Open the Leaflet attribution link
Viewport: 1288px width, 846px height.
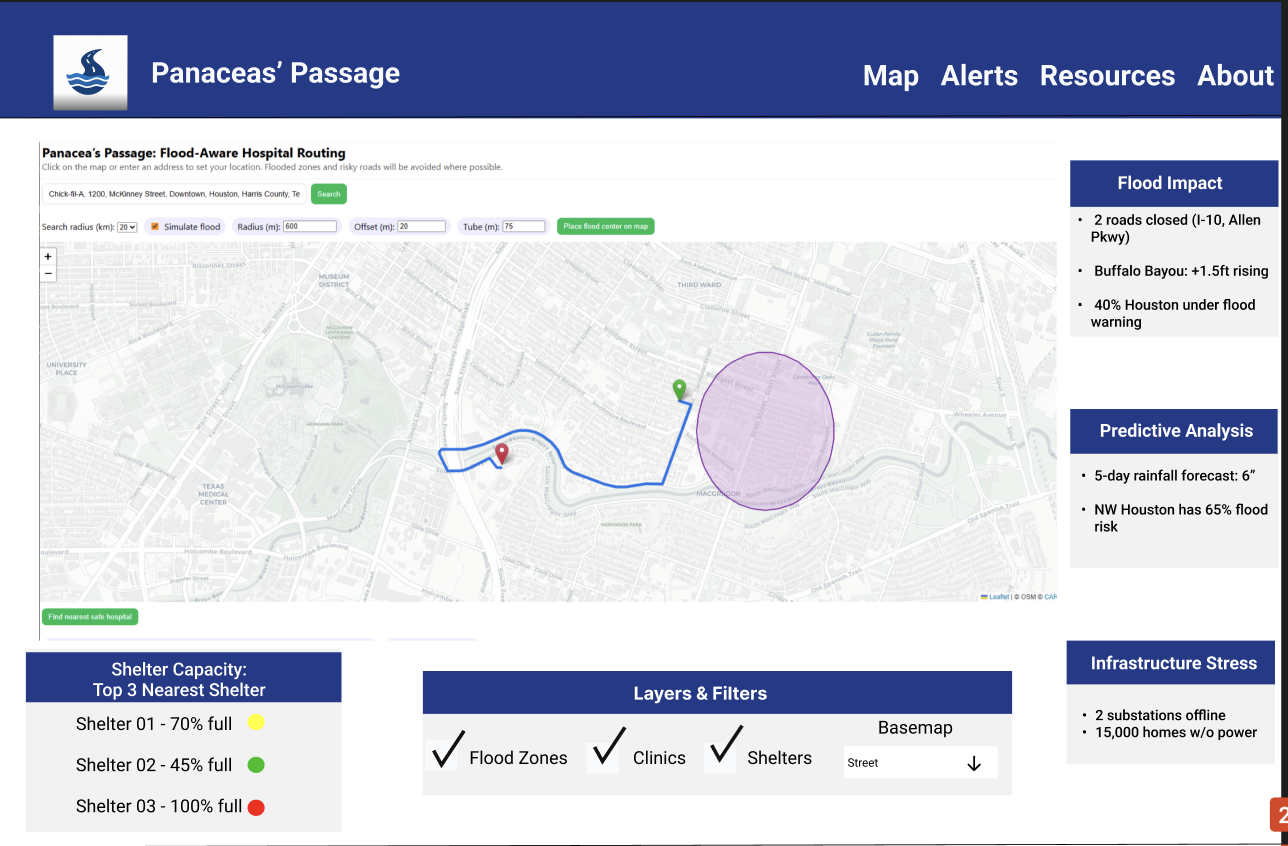click(995, 597)
